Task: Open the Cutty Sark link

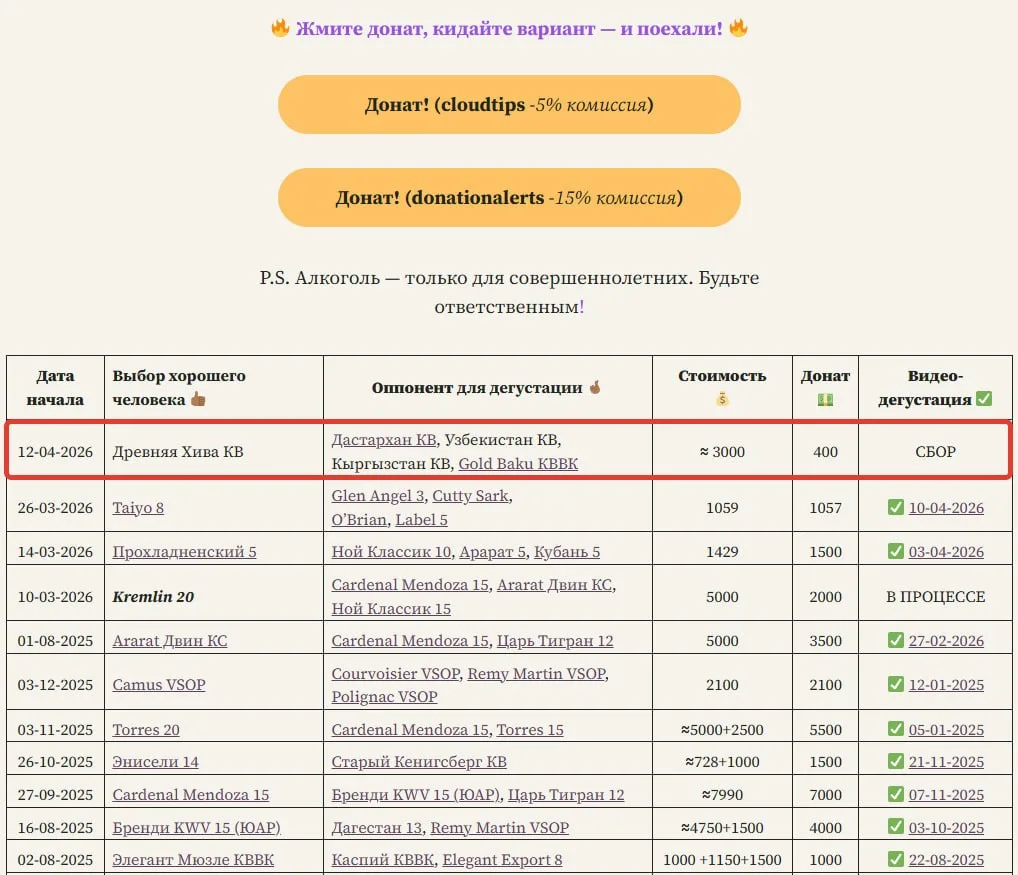Action: coord(470,495)
